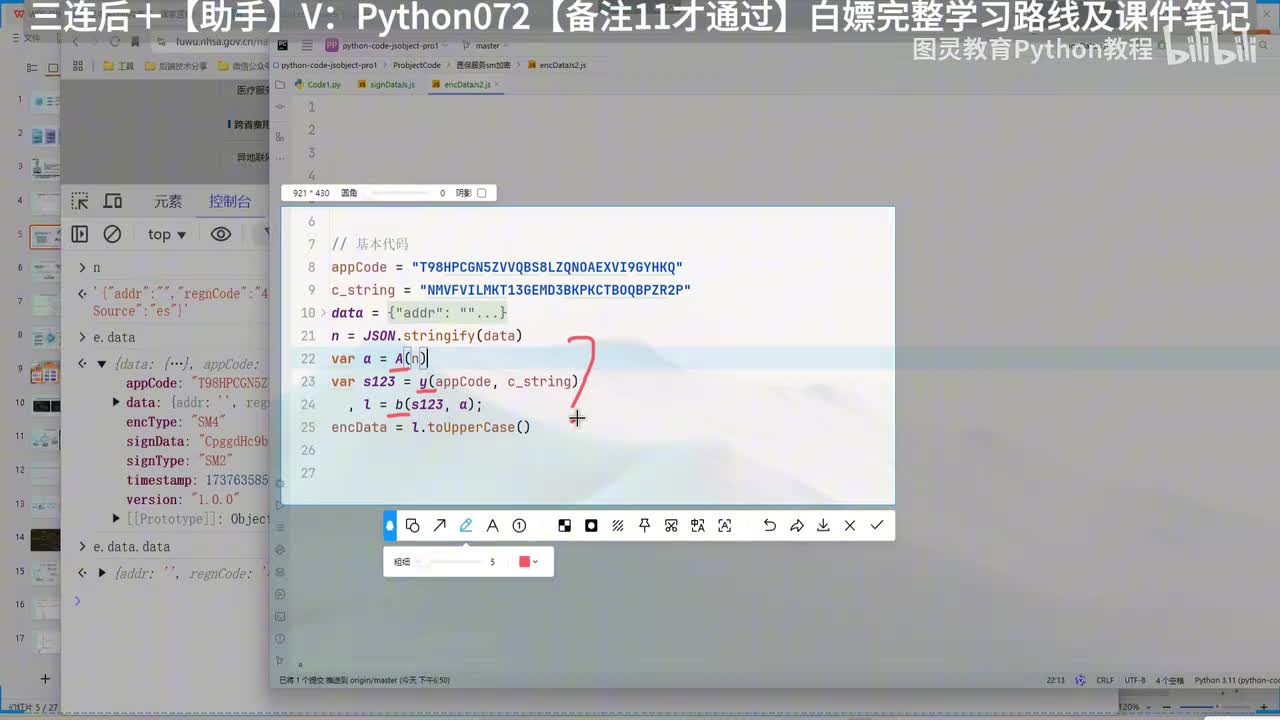
Task: Close the encDataJs2.js editor tab
Action: pos(496,85)
